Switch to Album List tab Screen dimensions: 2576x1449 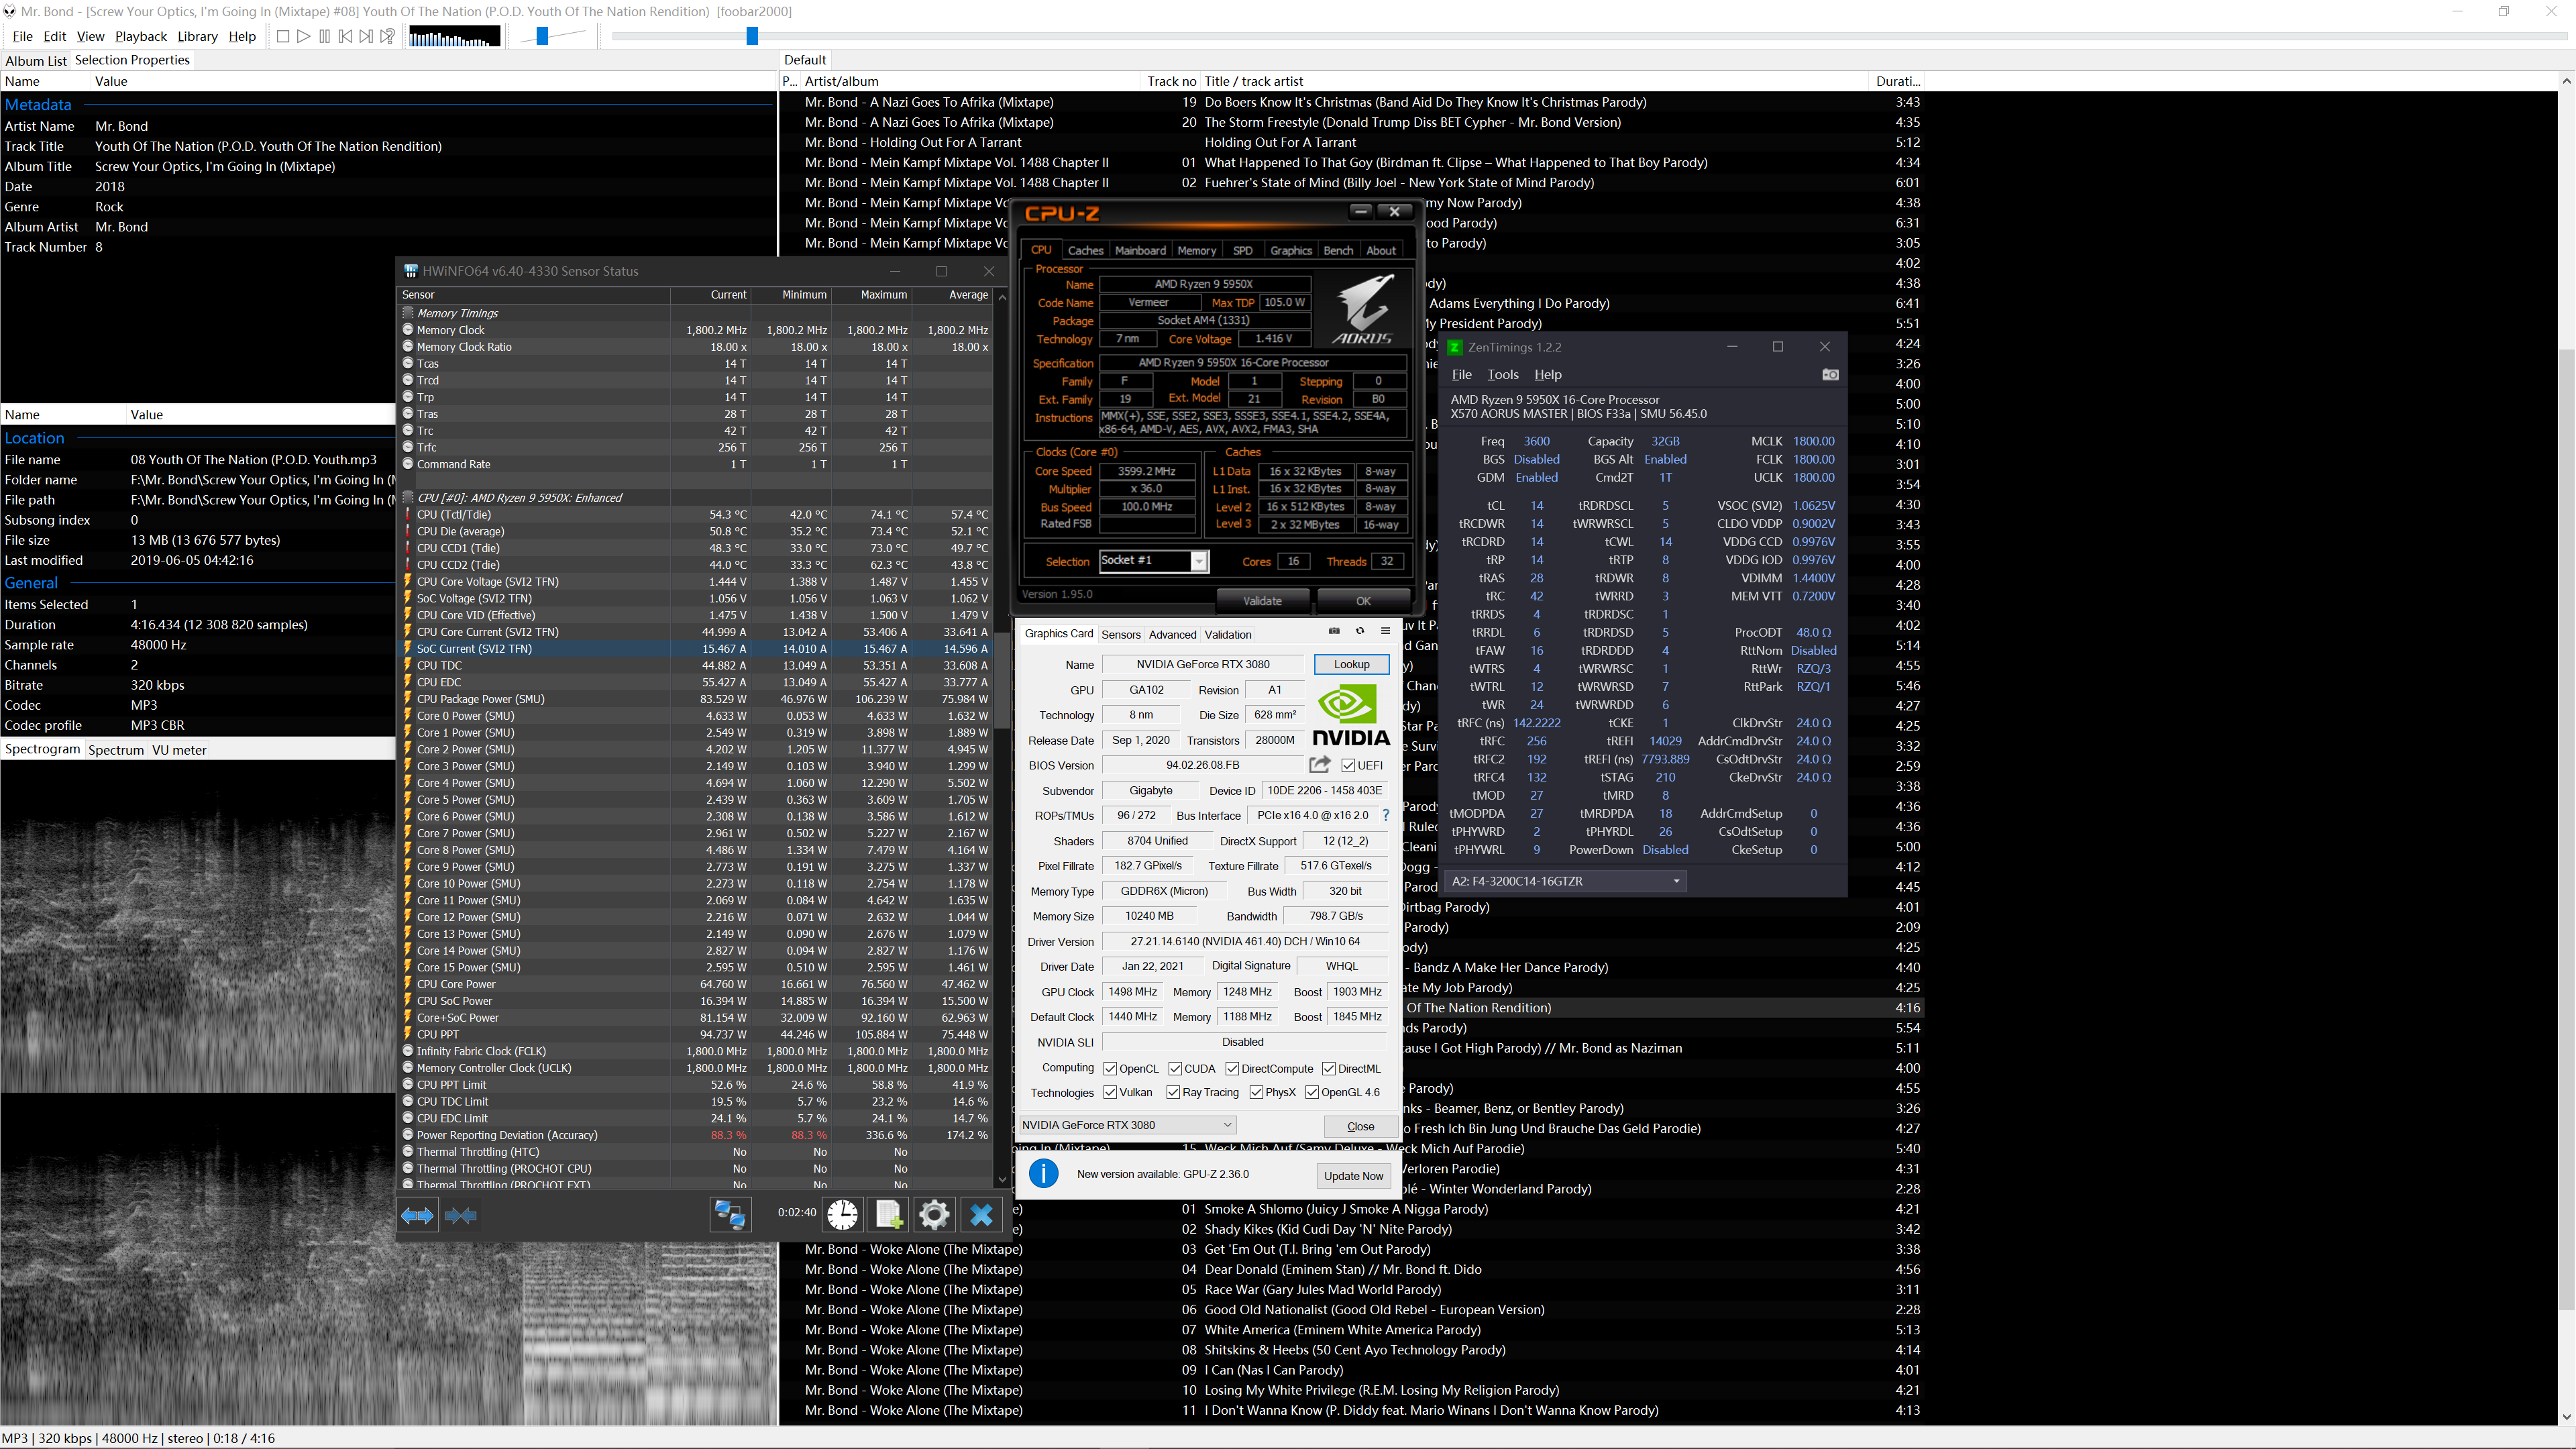[36, 60]
